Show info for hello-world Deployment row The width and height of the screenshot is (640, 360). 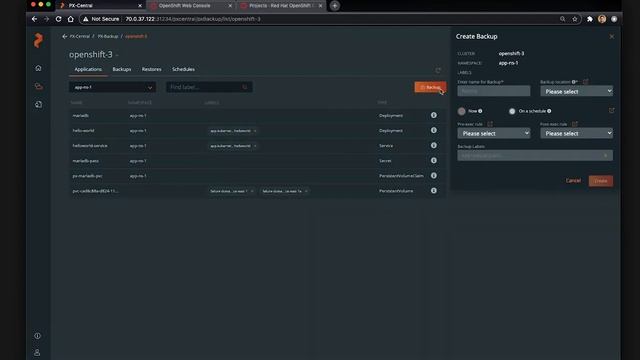[433, 130]
